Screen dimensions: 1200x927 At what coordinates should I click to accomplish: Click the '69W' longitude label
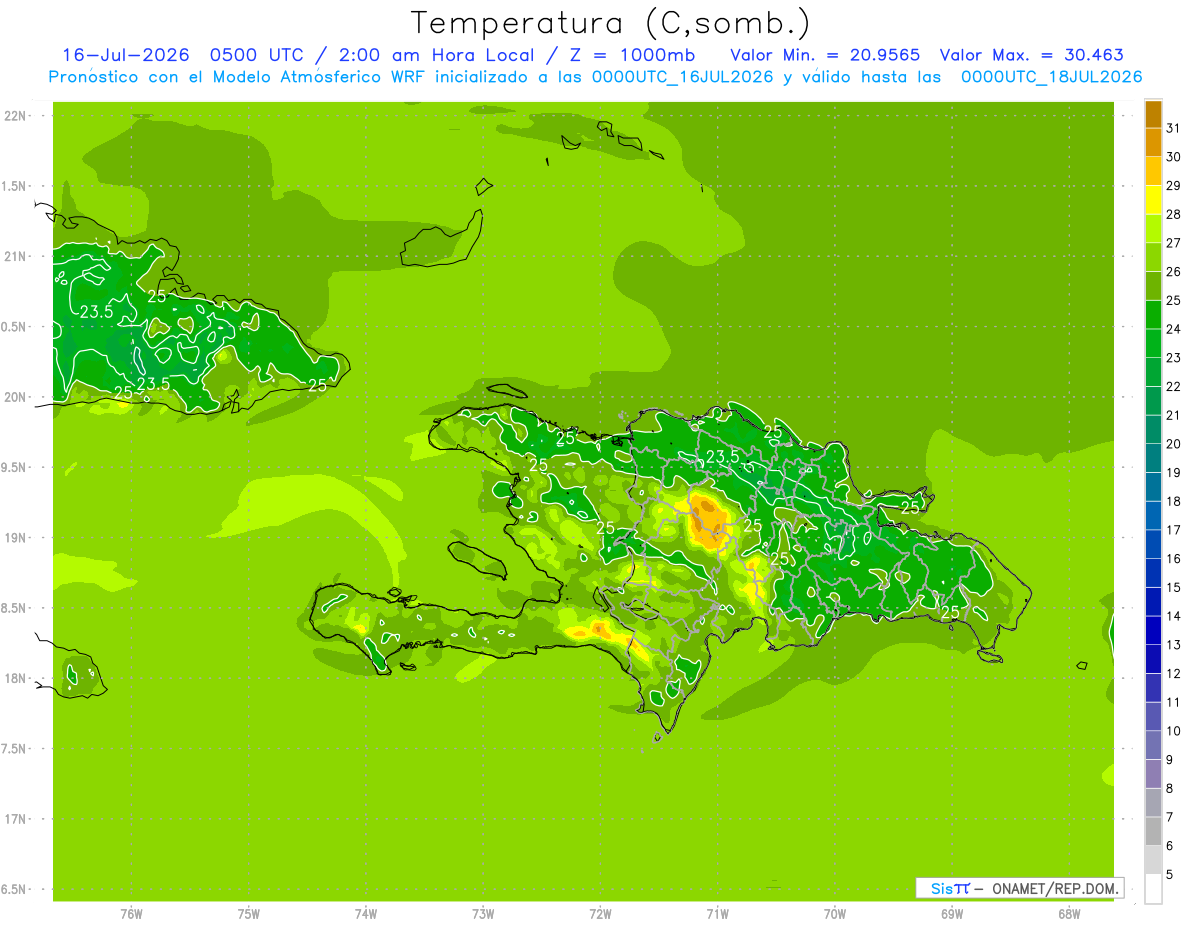[x=952, y=914]
